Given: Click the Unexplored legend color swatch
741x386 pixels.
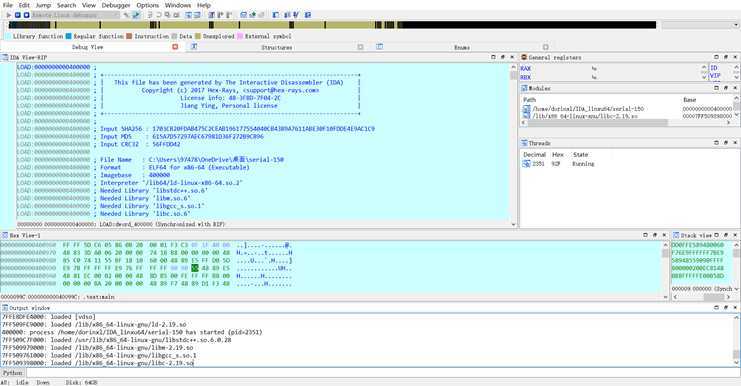Looking at the screenshot, I should tap(198, 36).
